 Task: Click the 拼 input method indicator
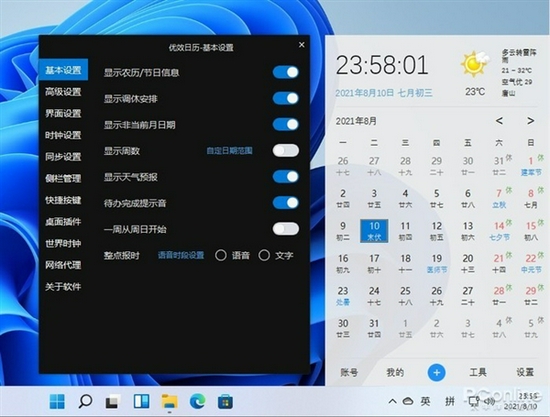point(450,401)
